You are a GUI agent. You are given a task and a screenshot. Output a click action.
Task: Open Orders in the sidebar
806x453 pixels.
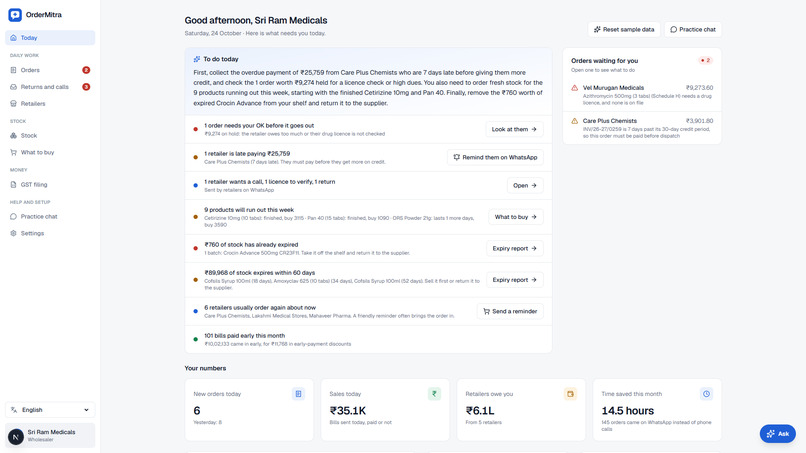50,70
